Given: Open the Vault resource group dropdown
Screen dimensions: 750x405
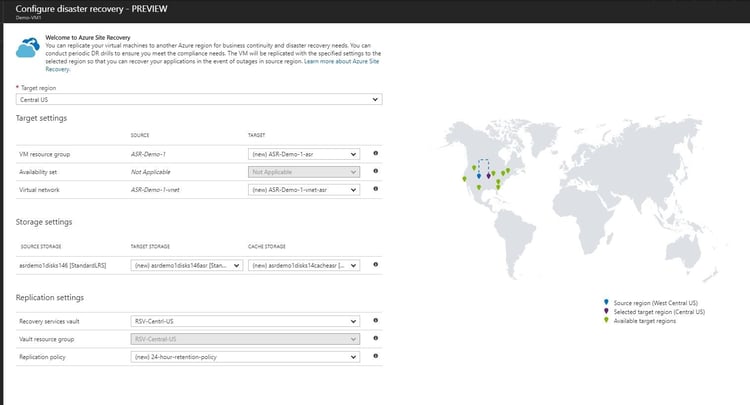Looking at the screenshot, I should 245,339.
